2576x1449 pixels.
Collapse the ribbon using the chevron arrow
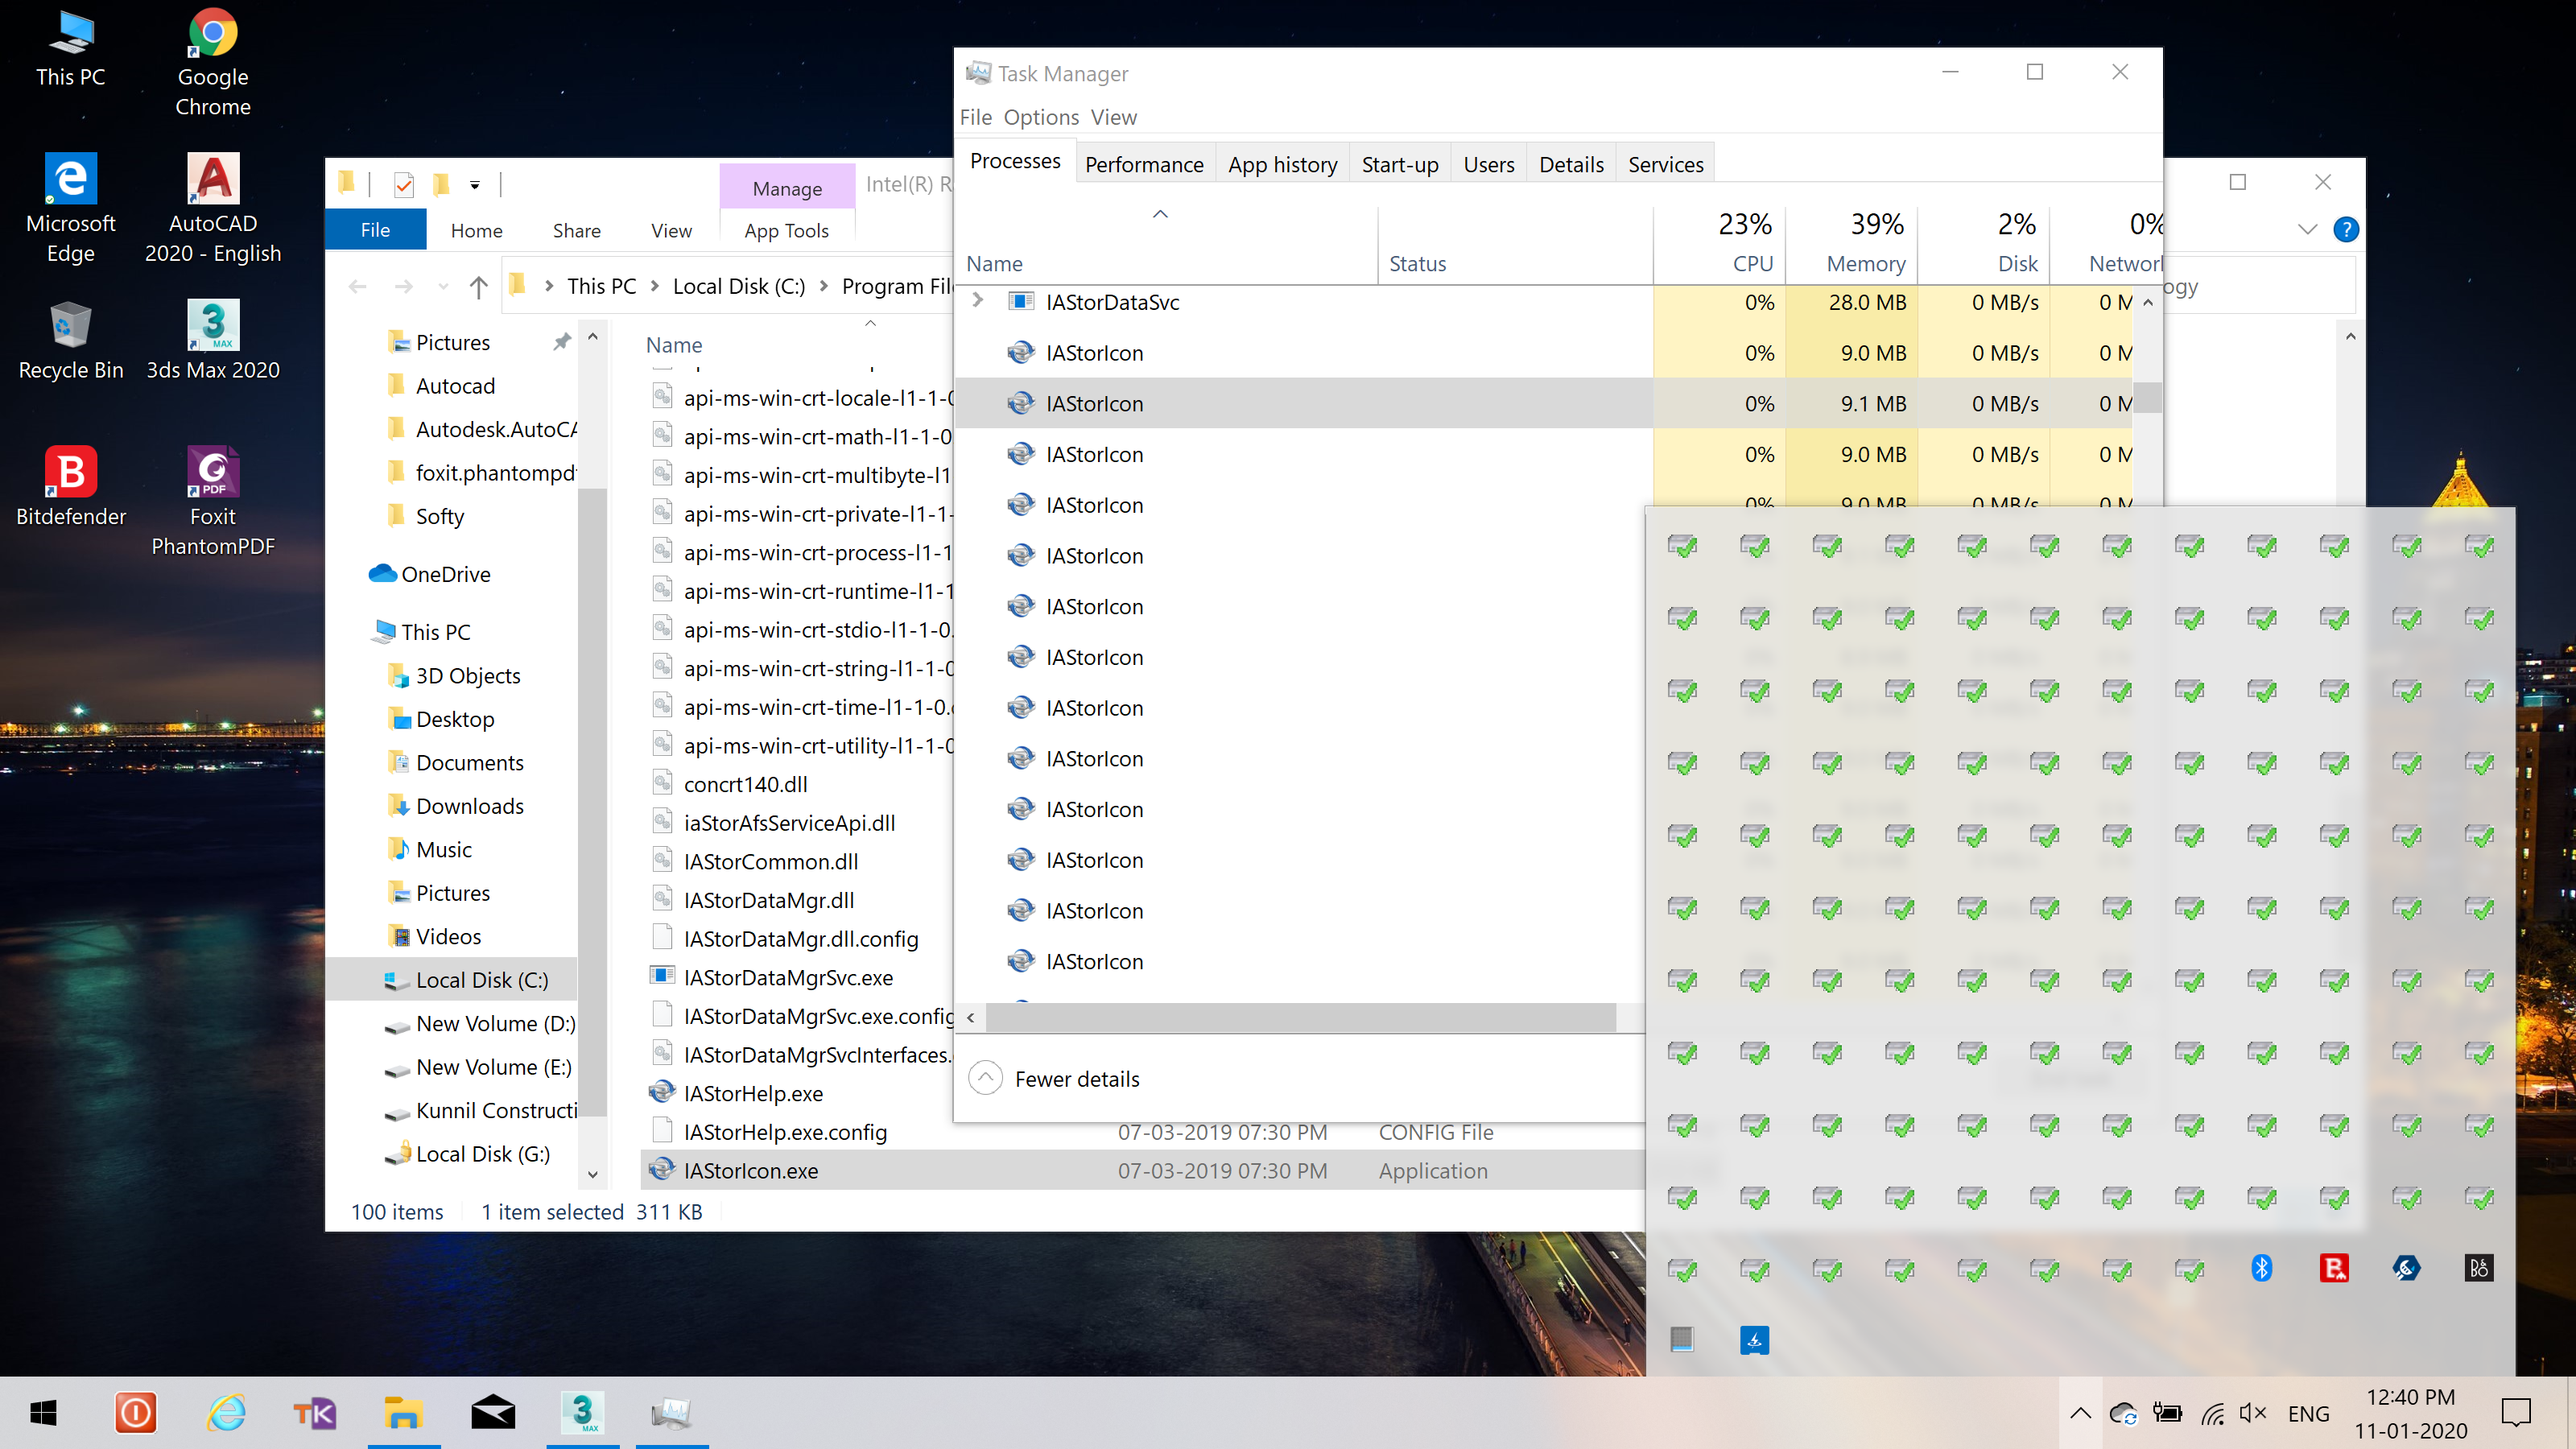pyautogui.click(x=2307, y=230)
